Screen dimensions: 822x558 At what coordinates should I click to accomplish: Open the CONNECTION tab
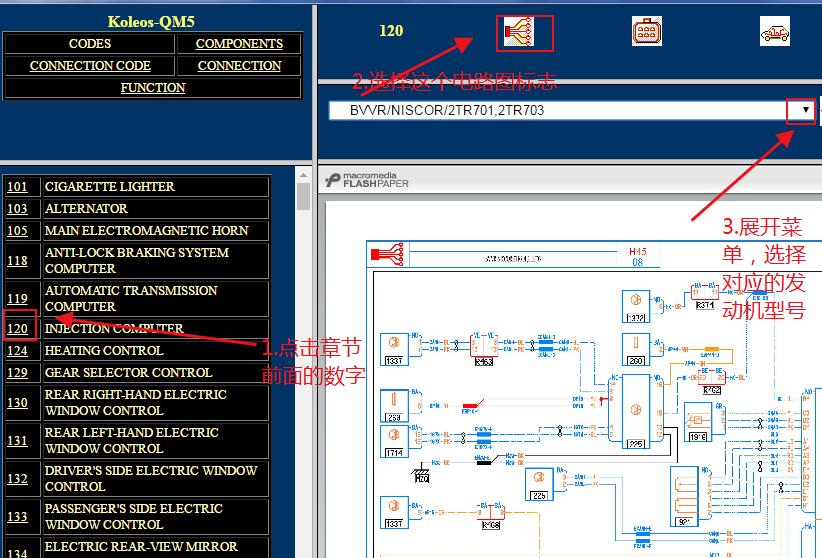pos(239,66)
